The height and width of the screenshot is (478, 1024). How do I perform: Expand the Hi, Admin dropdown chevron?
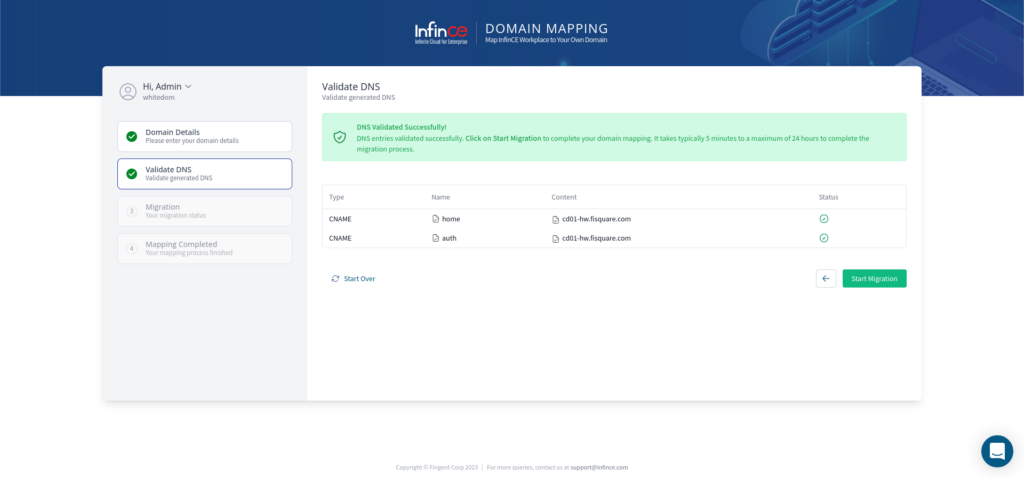pyautogui.click(x=188, y=86)
